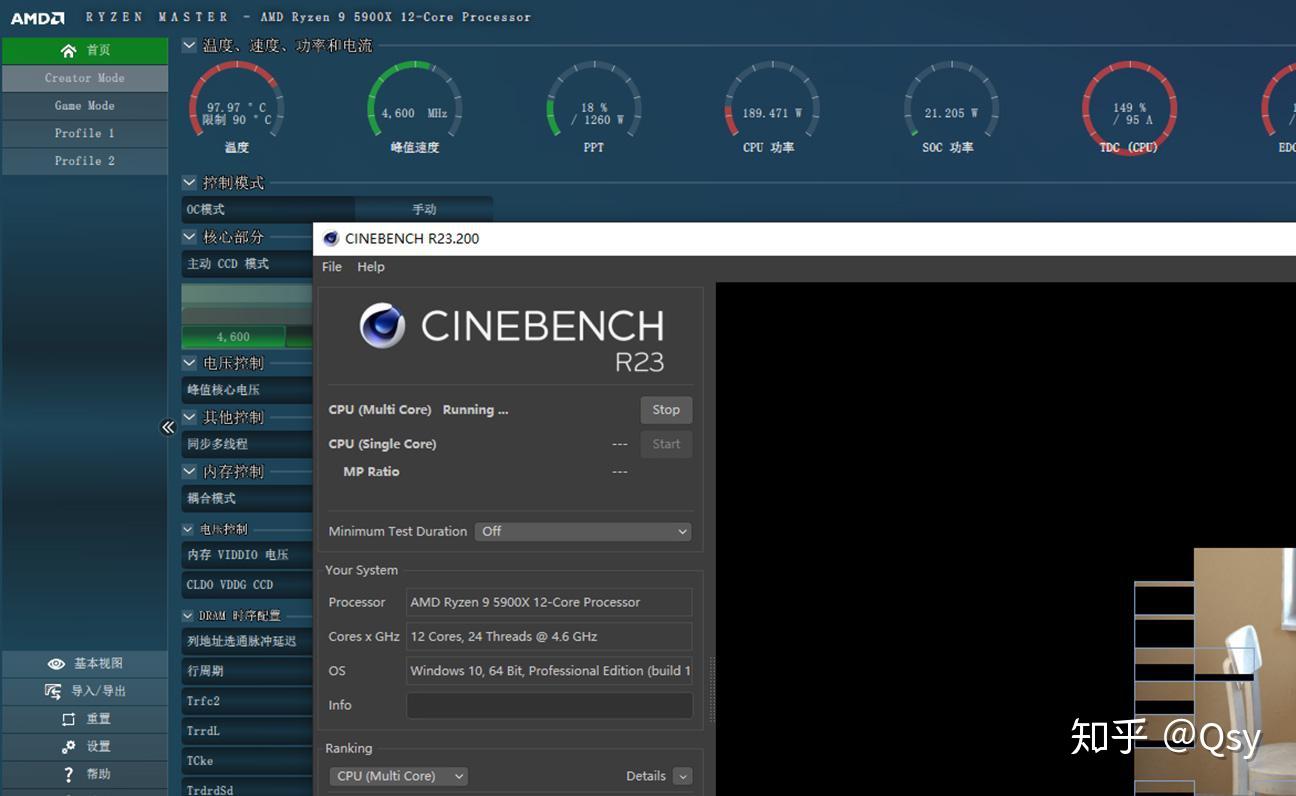Click the PPT gauge
This screenshot has height=796, width=1296.
point(594,108)
